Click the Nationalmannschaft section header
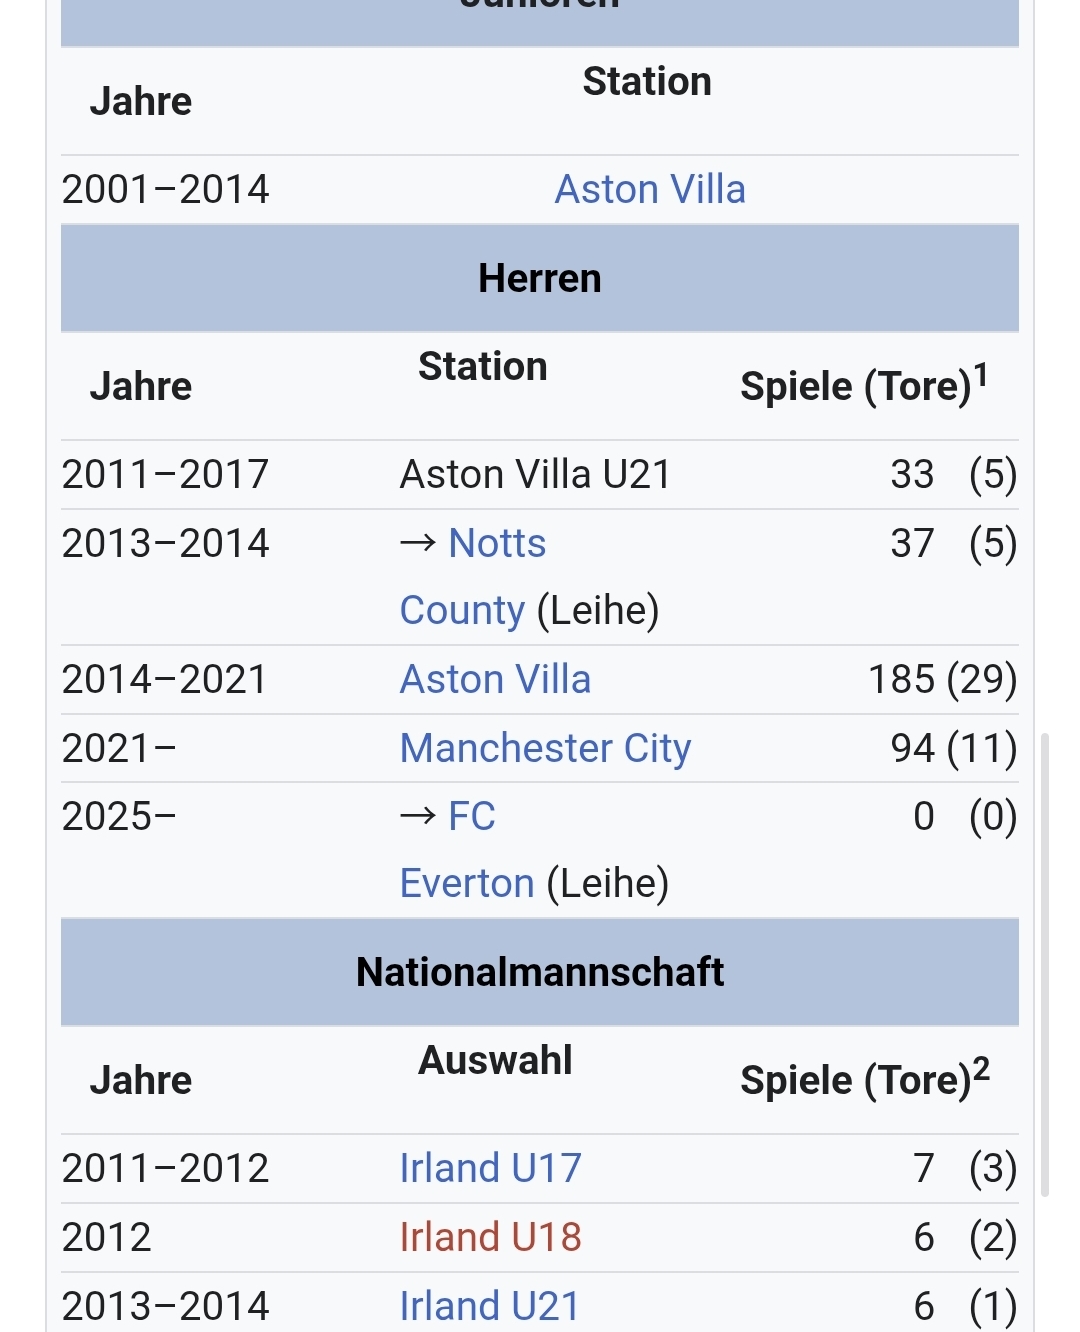Image resolution: width=1080 pixels, height=1332 pixels. pos(540,972)
